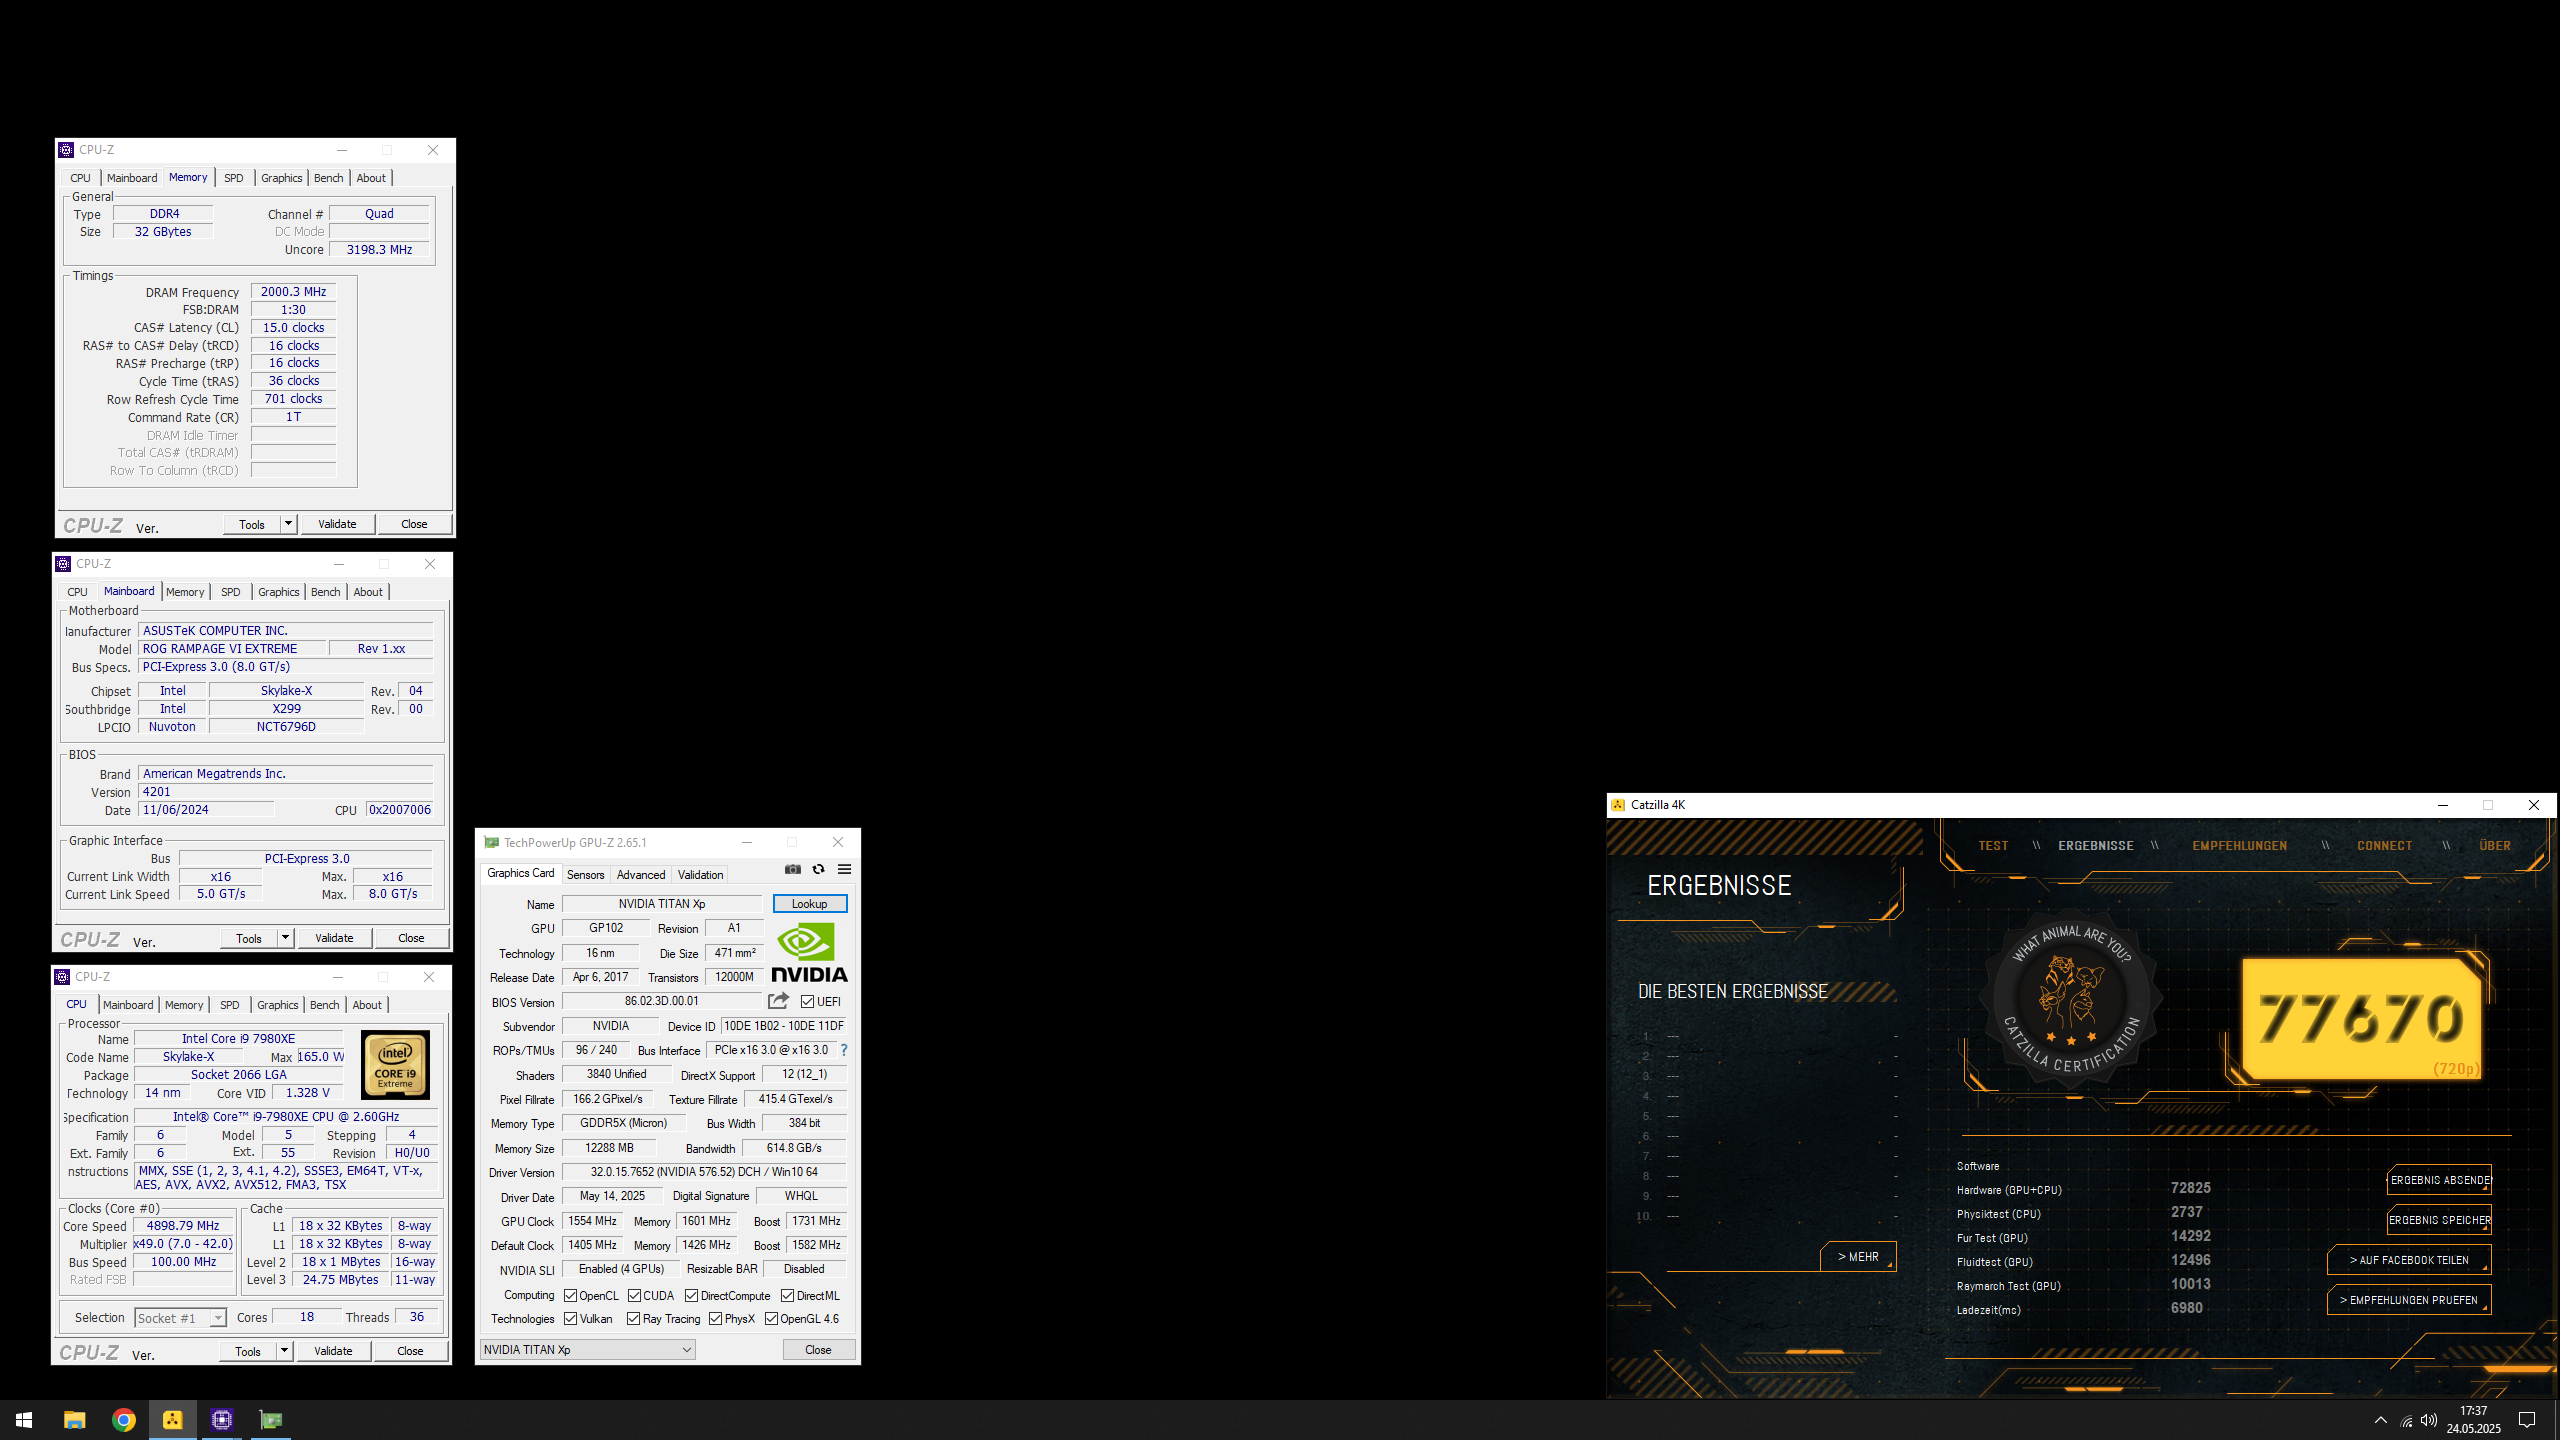
Task: Open the TEST tab in Catzilla
Action: coord(1993,845)
